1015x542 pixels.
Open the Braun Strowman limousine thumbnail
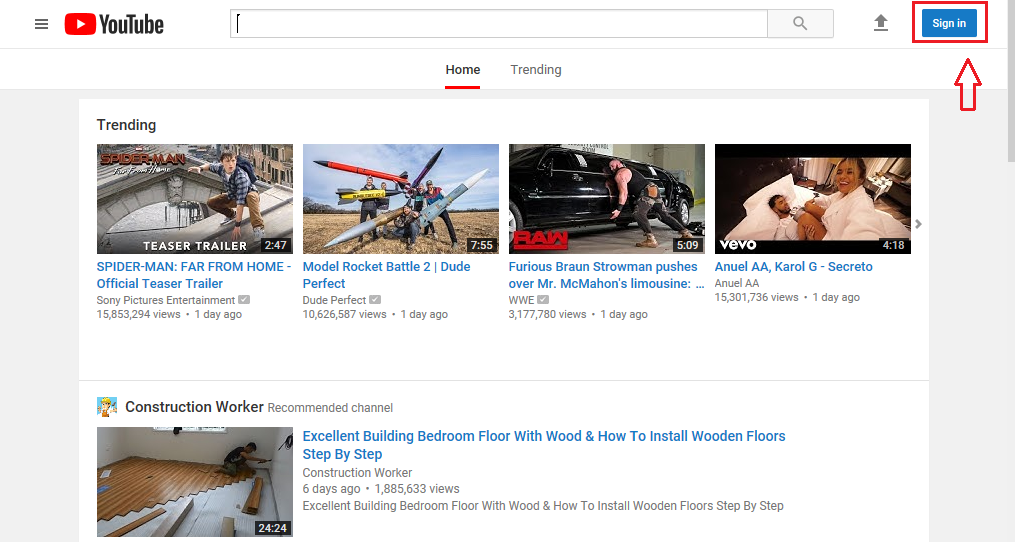(607, 199)
